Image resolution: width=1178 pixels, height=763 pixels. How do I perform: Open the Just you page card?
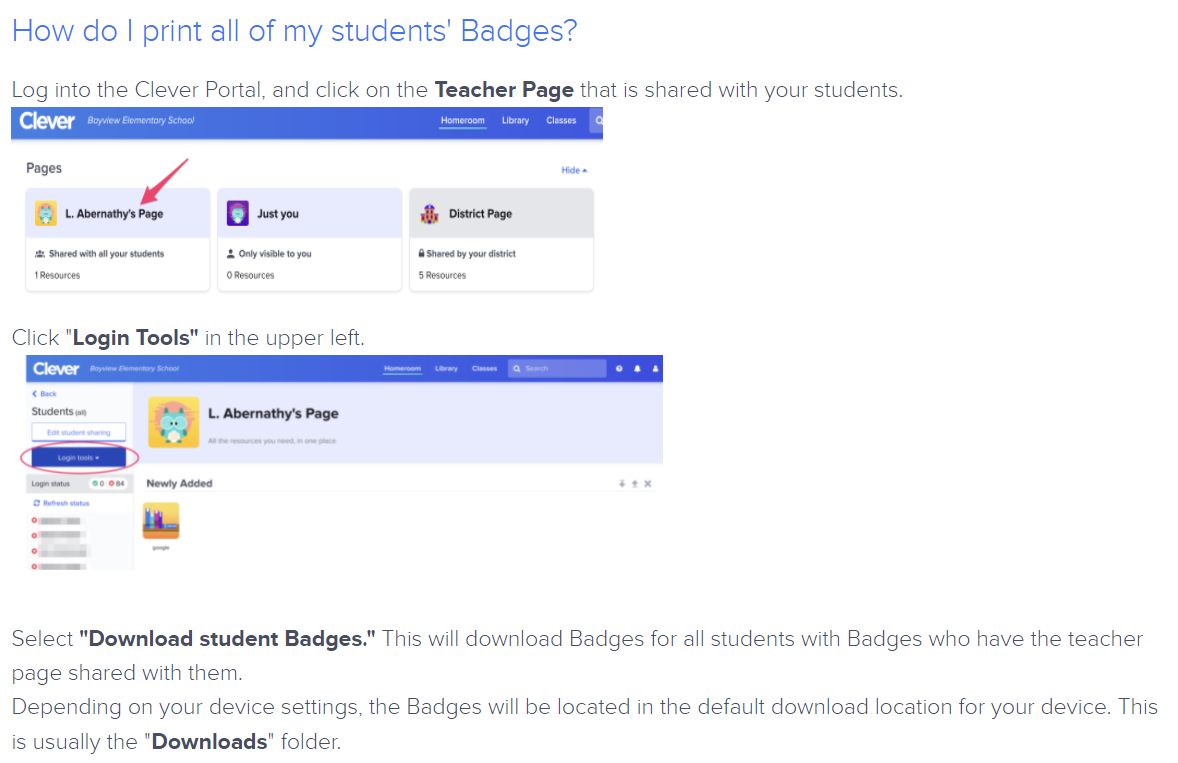click(x=310, y=239)
